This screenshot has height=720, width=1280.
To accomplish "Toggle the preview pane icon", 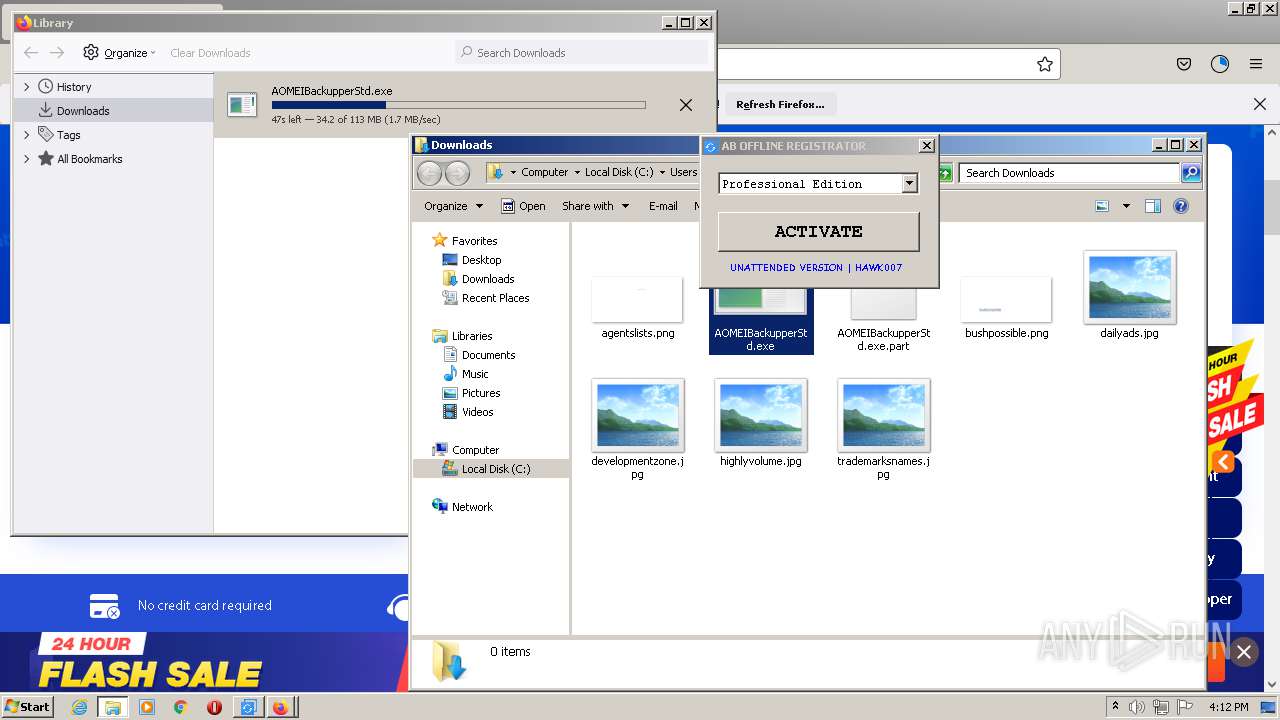I will coord(1153,206).
